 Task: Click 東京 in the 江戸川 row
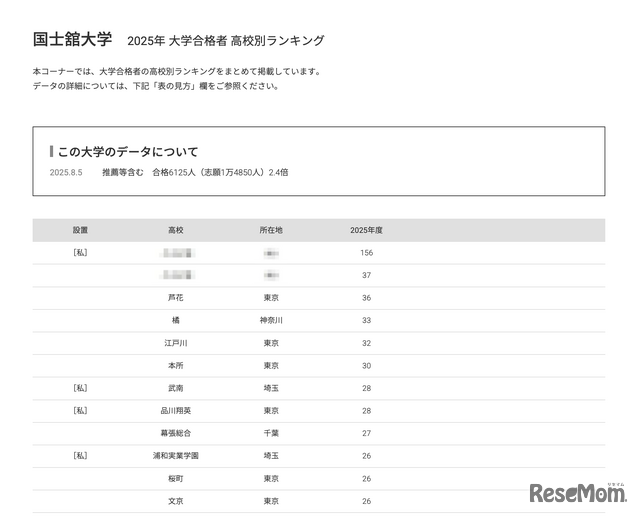pyautogui.click(x=271, y=343)
